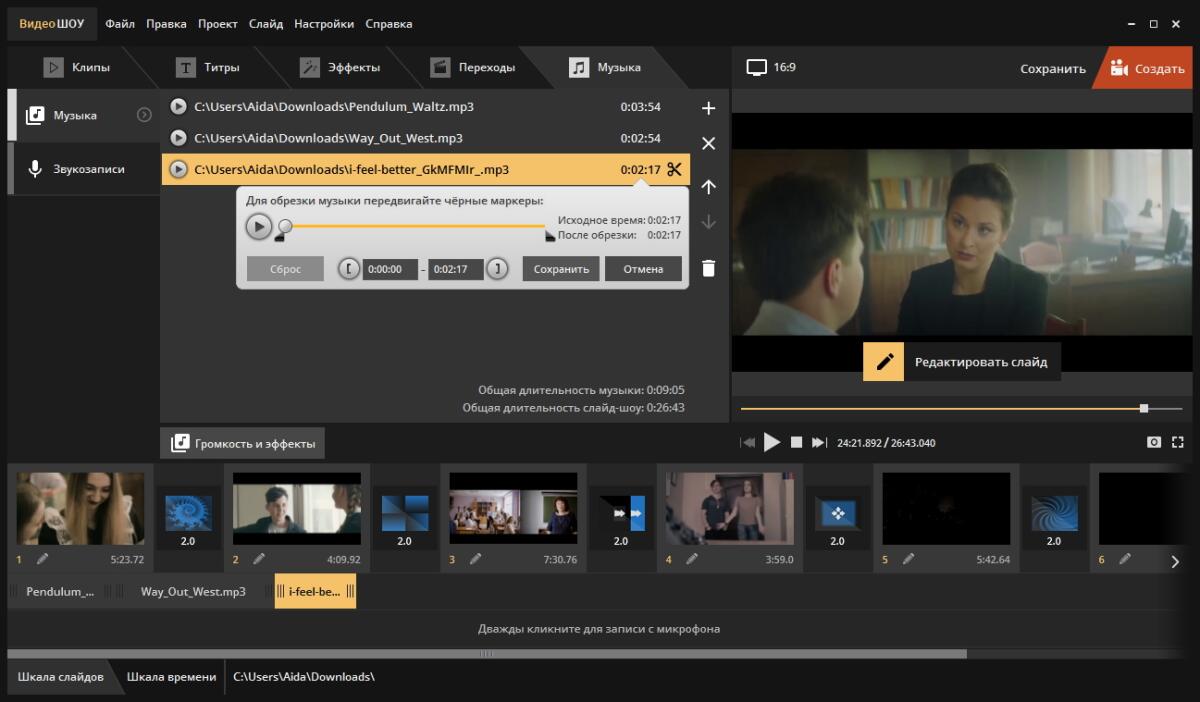Select the slide 4 thumbnail in timeline
The height and width of the screenshot is (702, 1200).
(x=730, y=508)
